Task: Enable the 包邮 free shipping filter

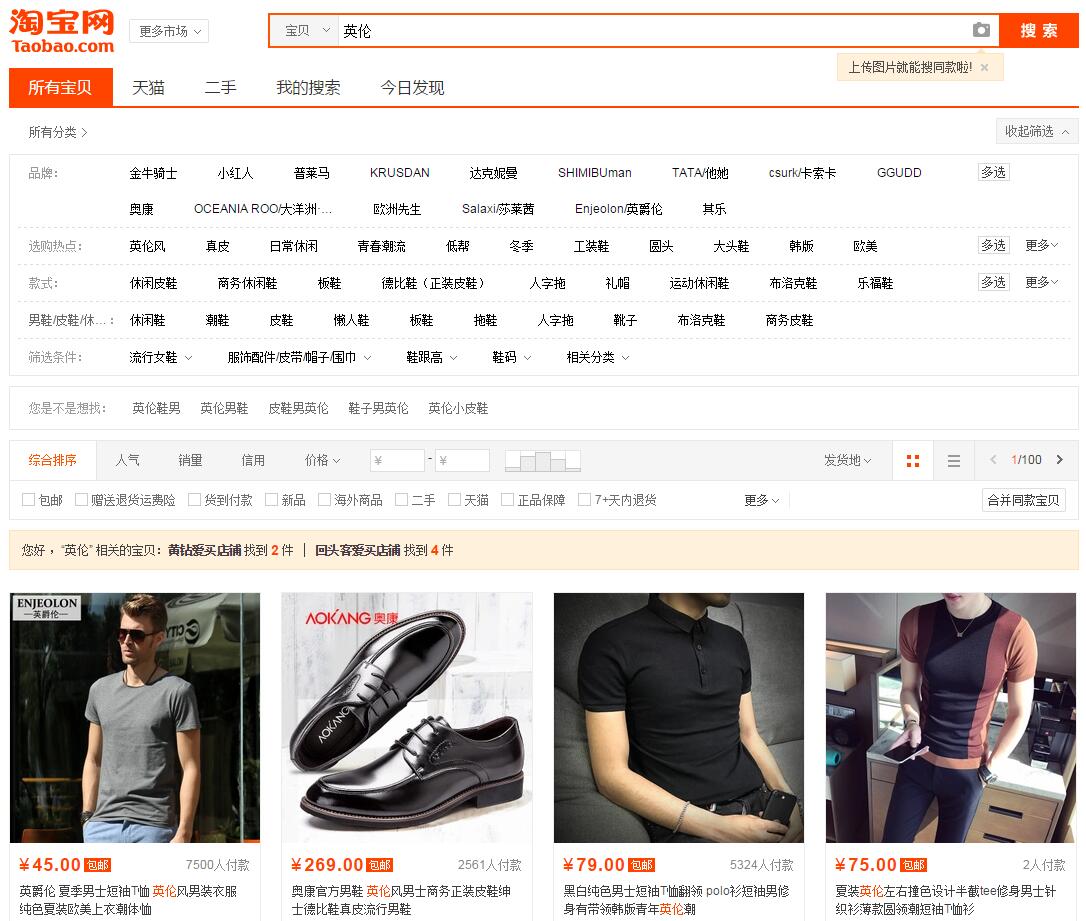Action: 28,499
